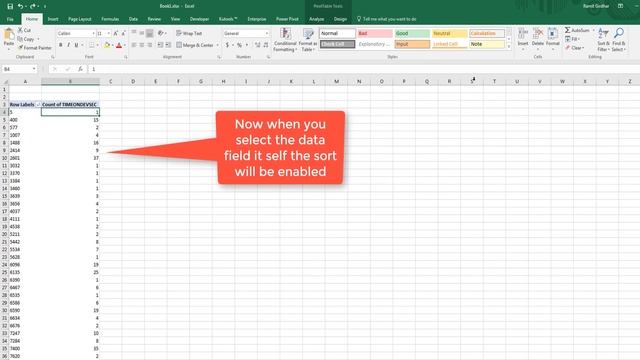The height and width of the screenshot is (360, 640).
Task: Apply the Good cell style
Action: (x=412, y=33)
